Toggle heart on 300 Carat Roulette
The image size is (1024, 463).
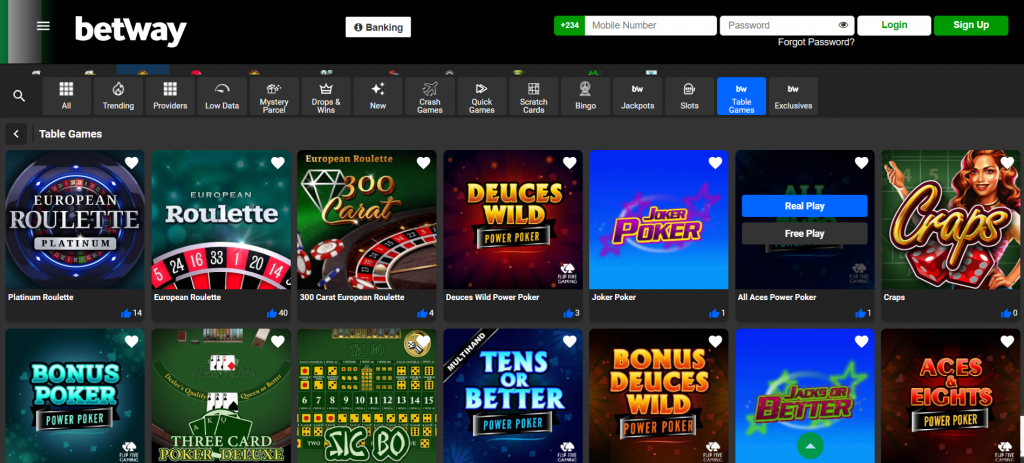pyautogui.click(x=423, y=163)
